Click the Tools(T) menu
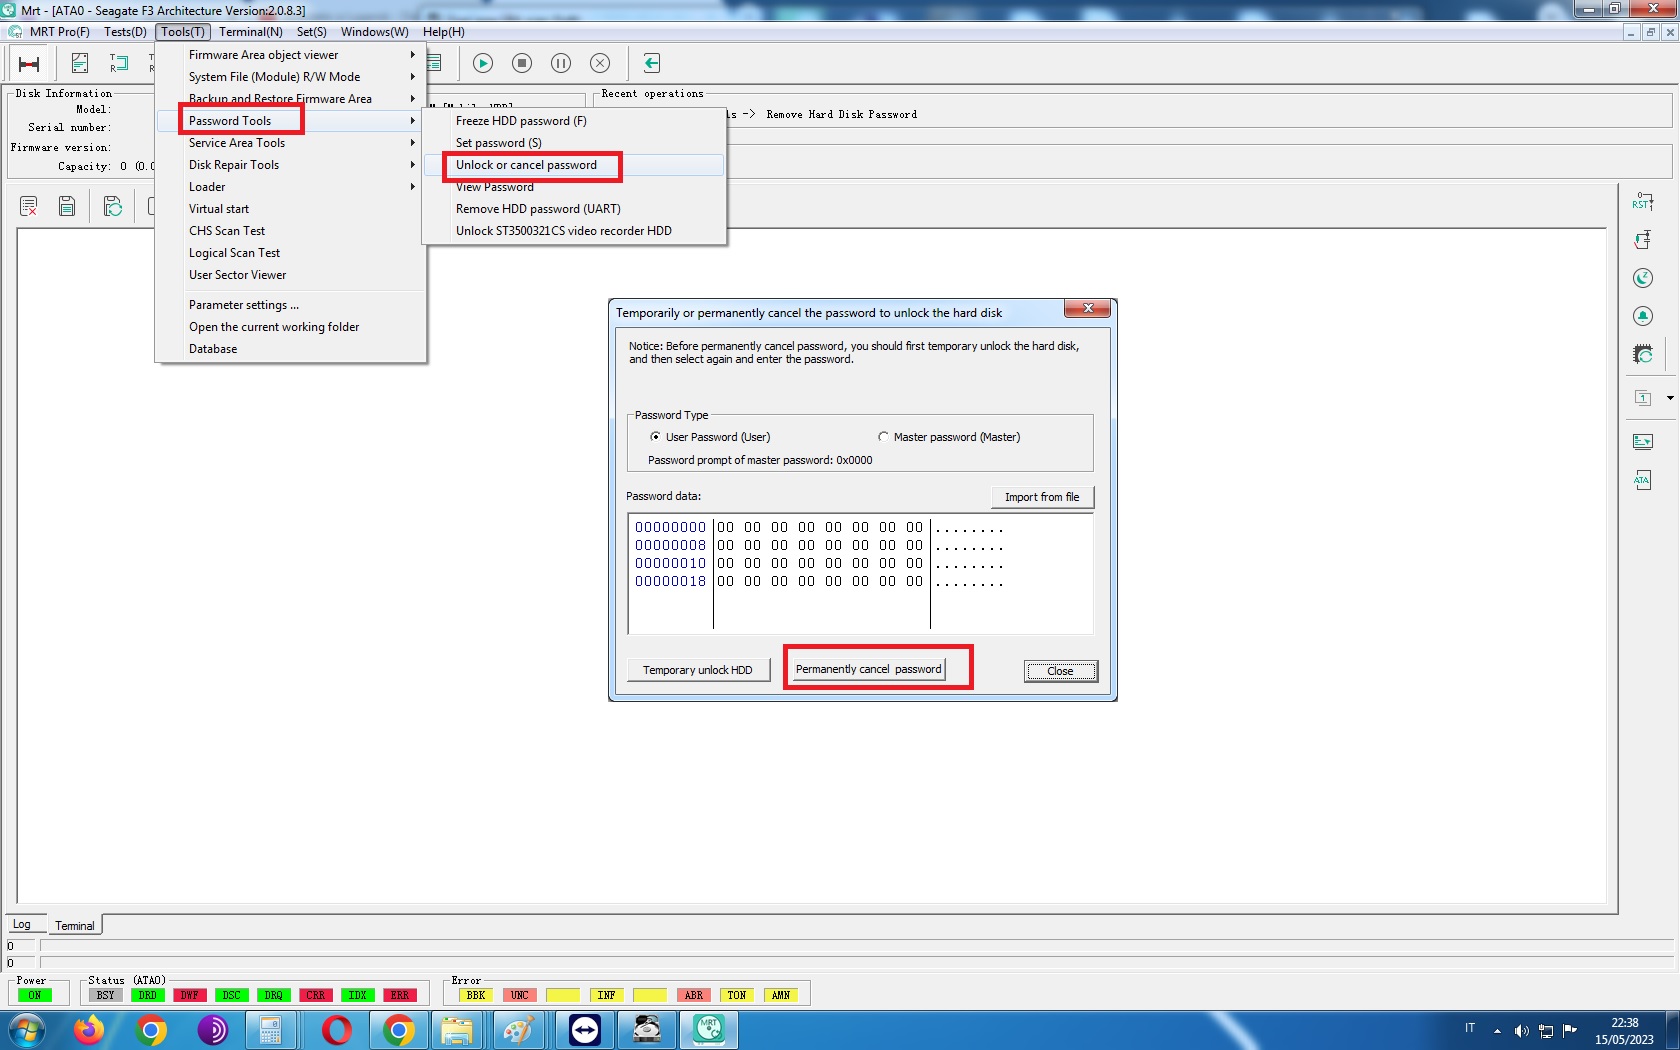Image resolution: width=1680 pixels, height=1050 pixels. tap(183, 32)
